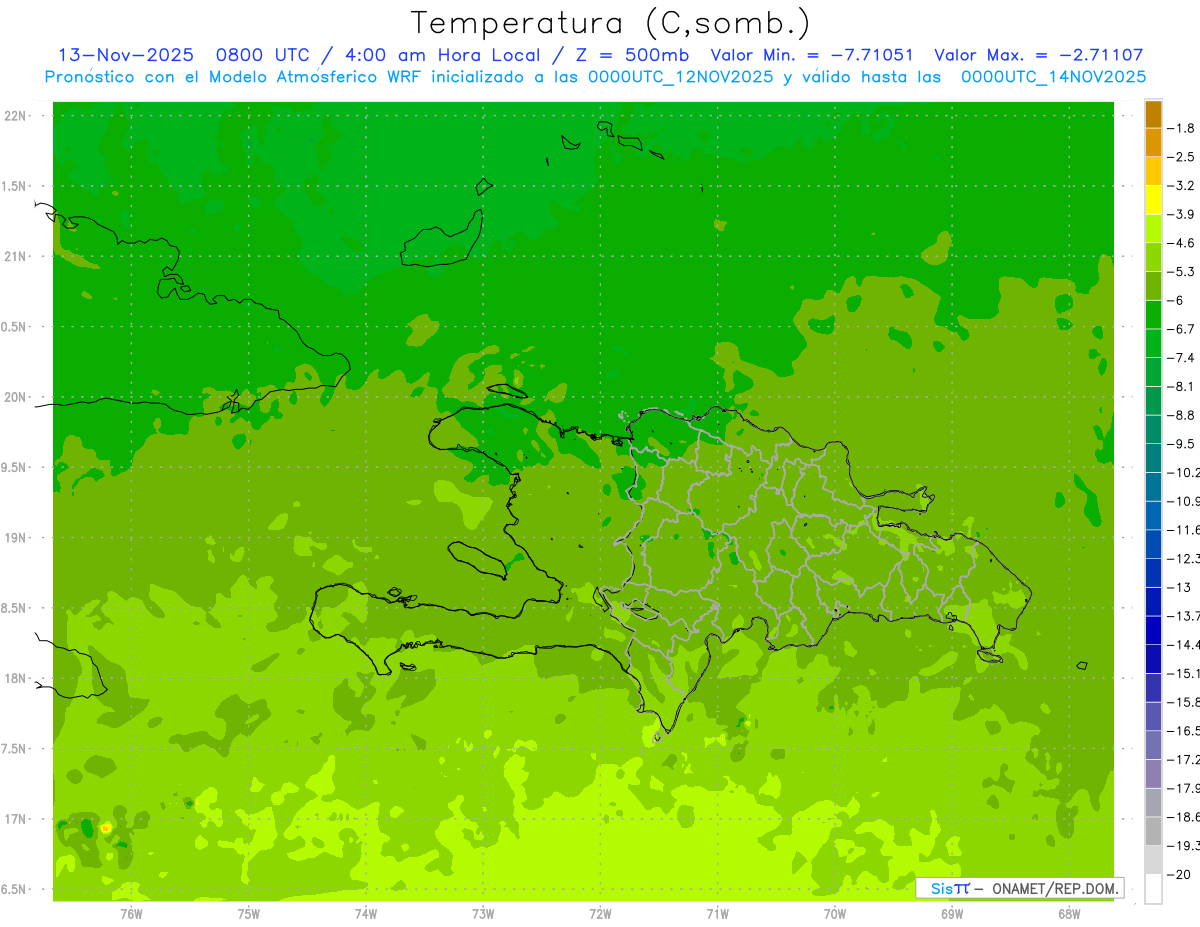Click "0000UTC_14NOV2025" valid-until time
This screenshot has width=1200, height=927.
tap(1053, 77)
